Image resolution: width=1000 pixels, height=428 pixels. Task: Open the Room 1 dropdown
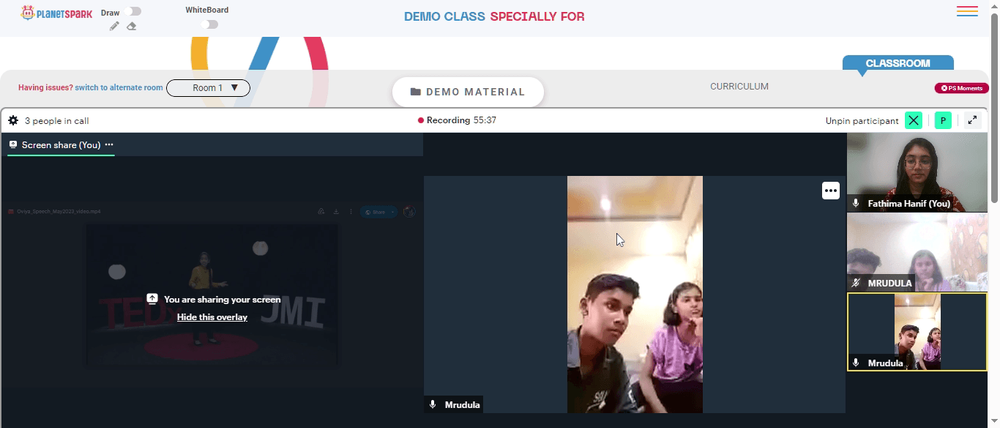click(208, 88)
